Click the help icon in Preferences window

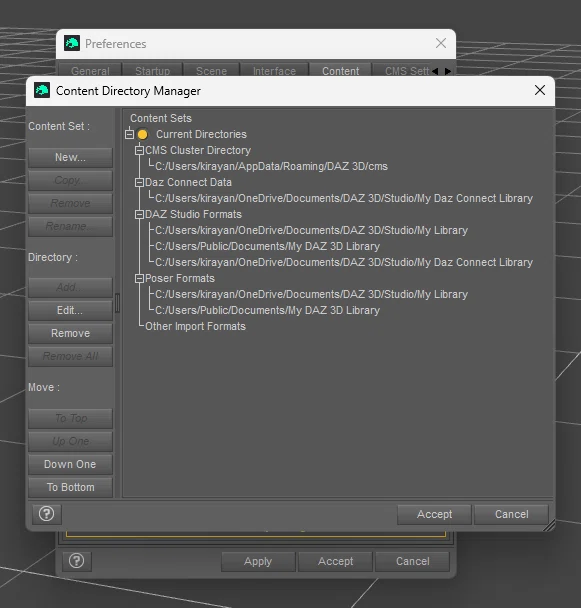(x=76, y=561)
